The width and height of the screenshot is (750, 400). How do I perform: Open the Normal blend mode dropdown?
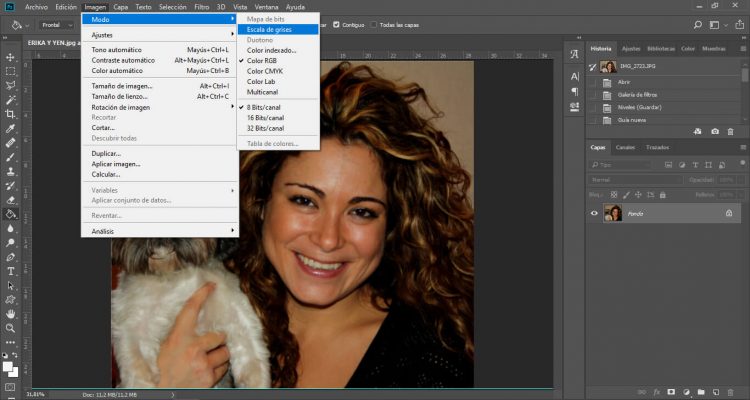point(635,180)
